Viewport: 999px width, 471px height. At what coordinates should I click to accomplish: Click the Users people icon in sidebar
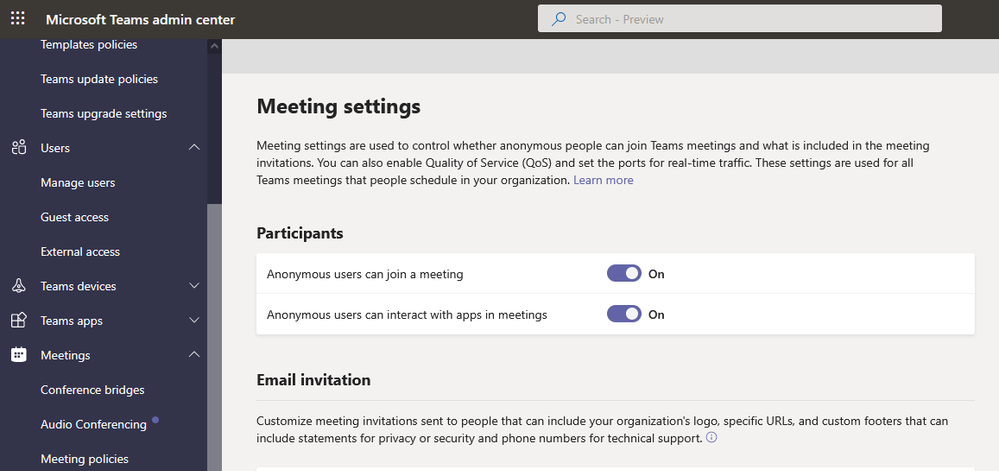tap(18, 148)
